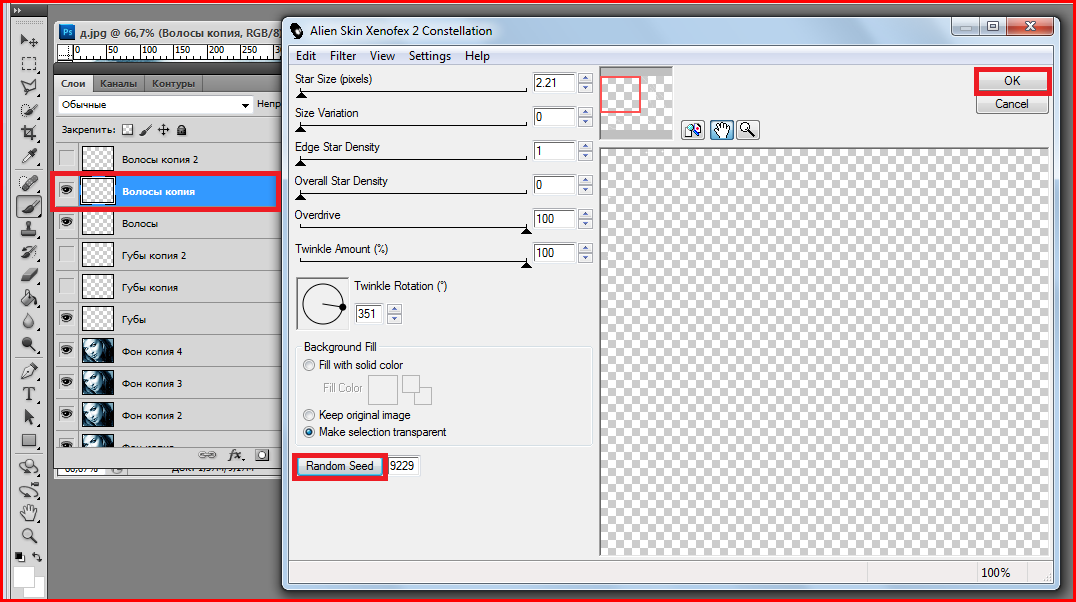Select the Zoom tool in Photoshop toolbar

pos(29,535)
